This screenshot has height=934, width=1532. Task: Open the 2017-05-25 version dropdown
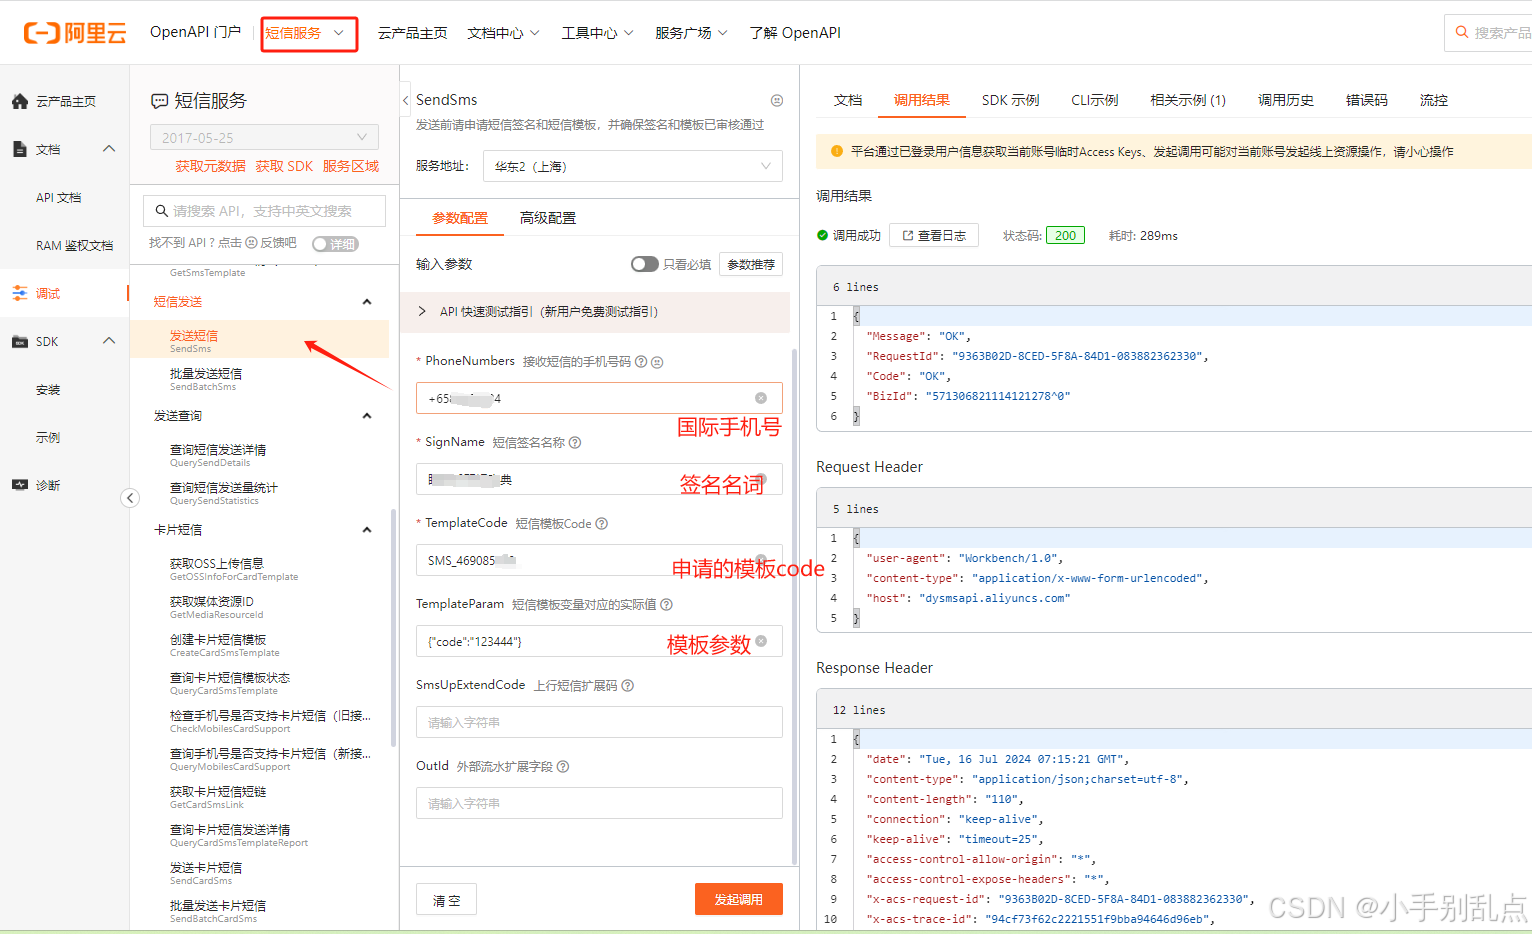[x=264, y=137]
